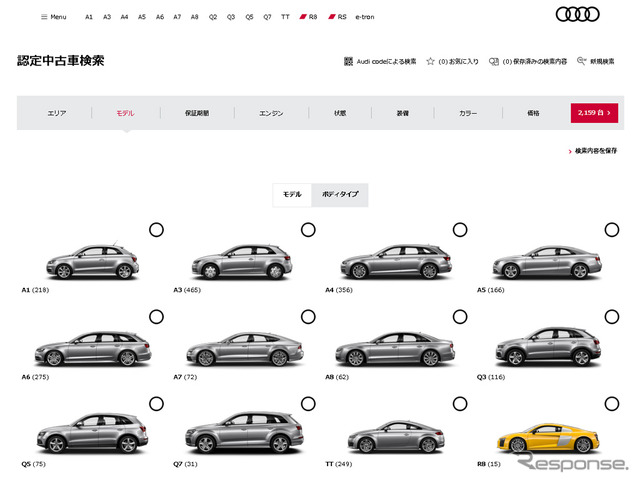Select the Q7 model radio circle
640x483 pixels.
point(308,404)
